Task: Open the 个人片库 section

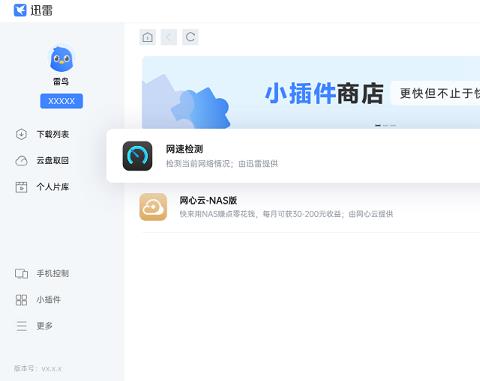Action: coord(53,187)
